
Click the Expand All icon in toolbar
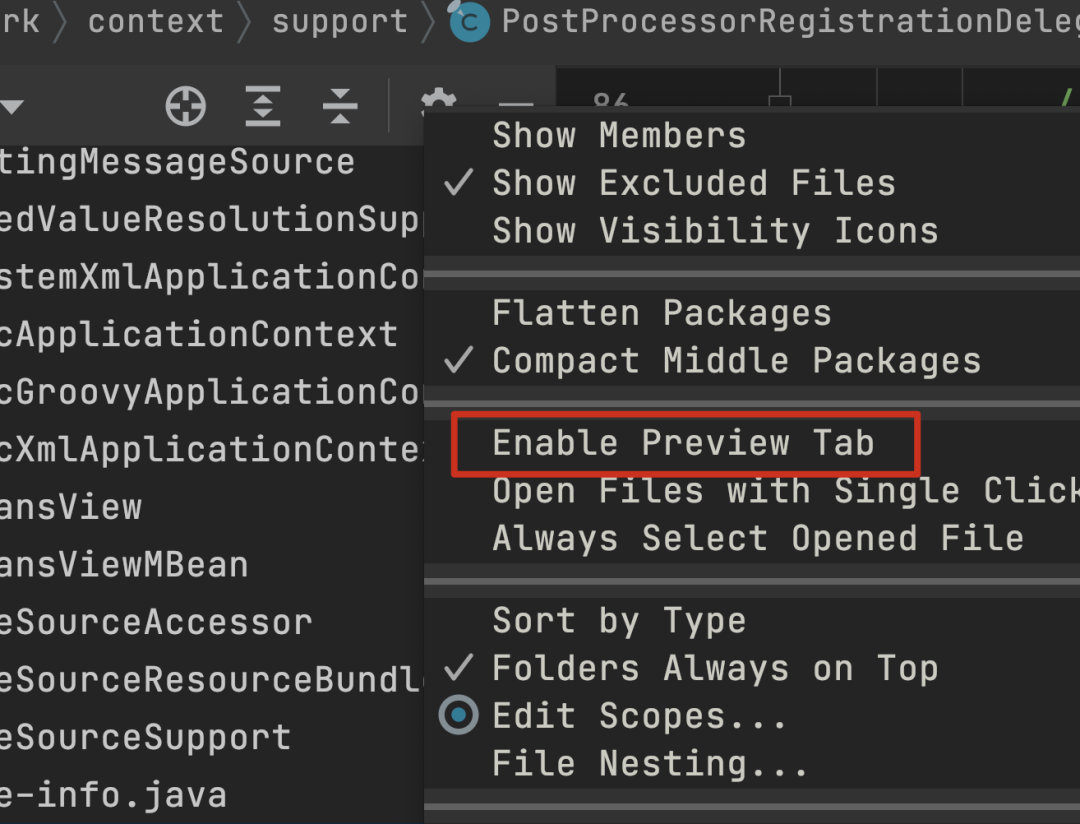(262, 106)
